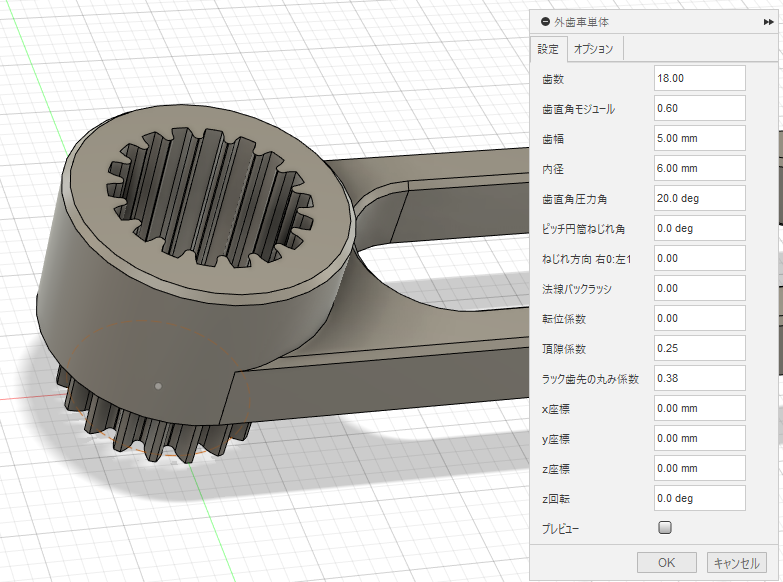This screenshot has height=582, width=783.
Task: Select the 法線バックラッシ value box
Action: [699, 288]
